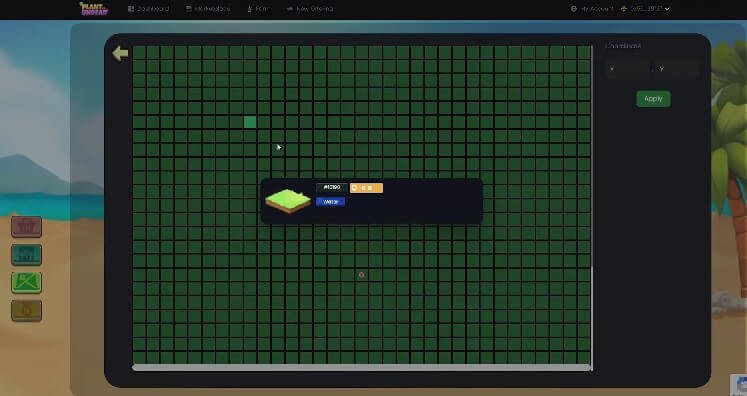Open the Dashboard menu item

pos(148,9)
